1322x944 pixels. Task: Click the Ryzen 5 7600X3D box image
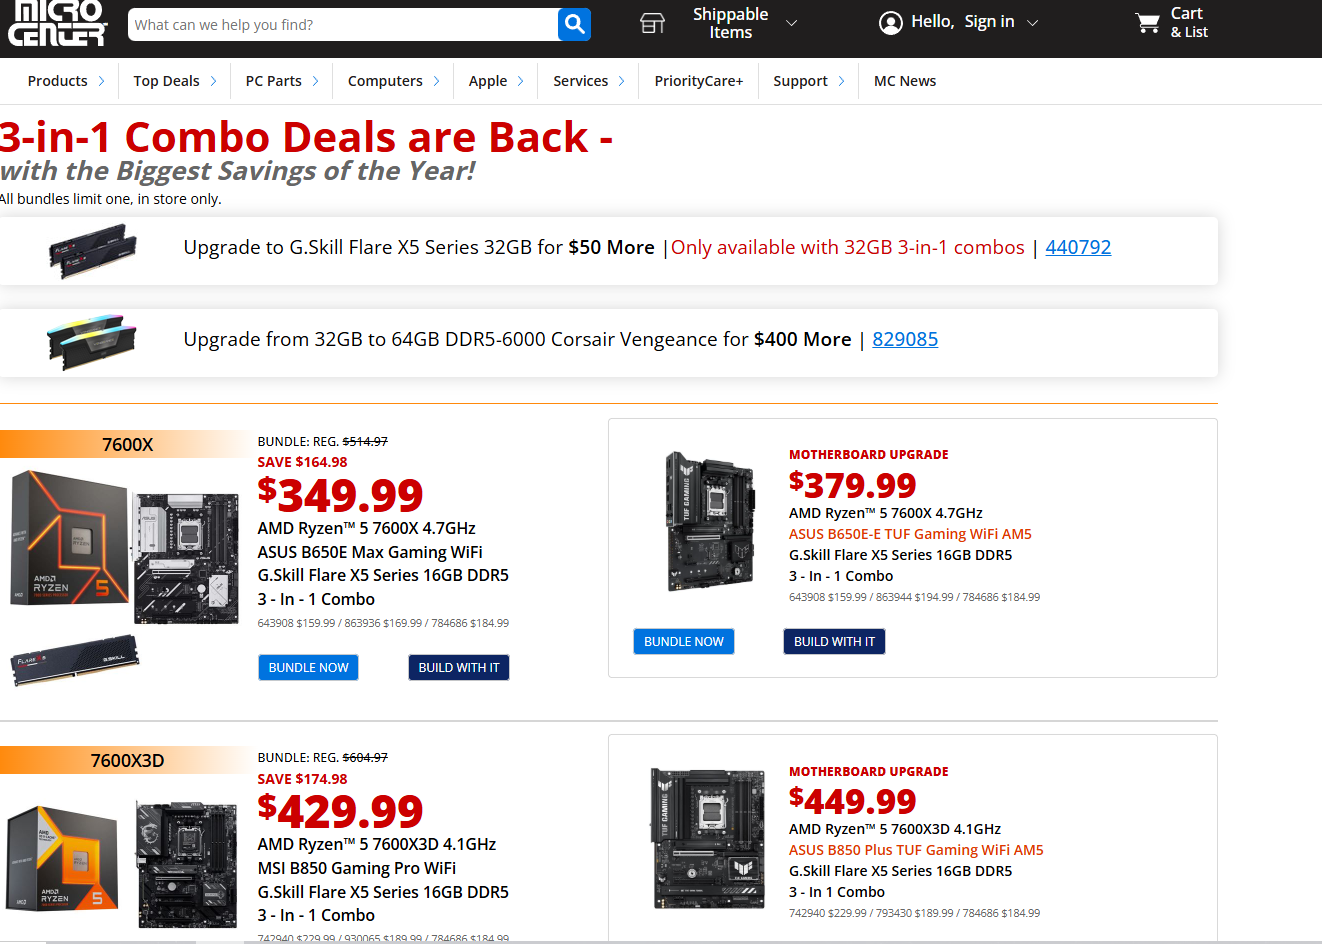62,857
